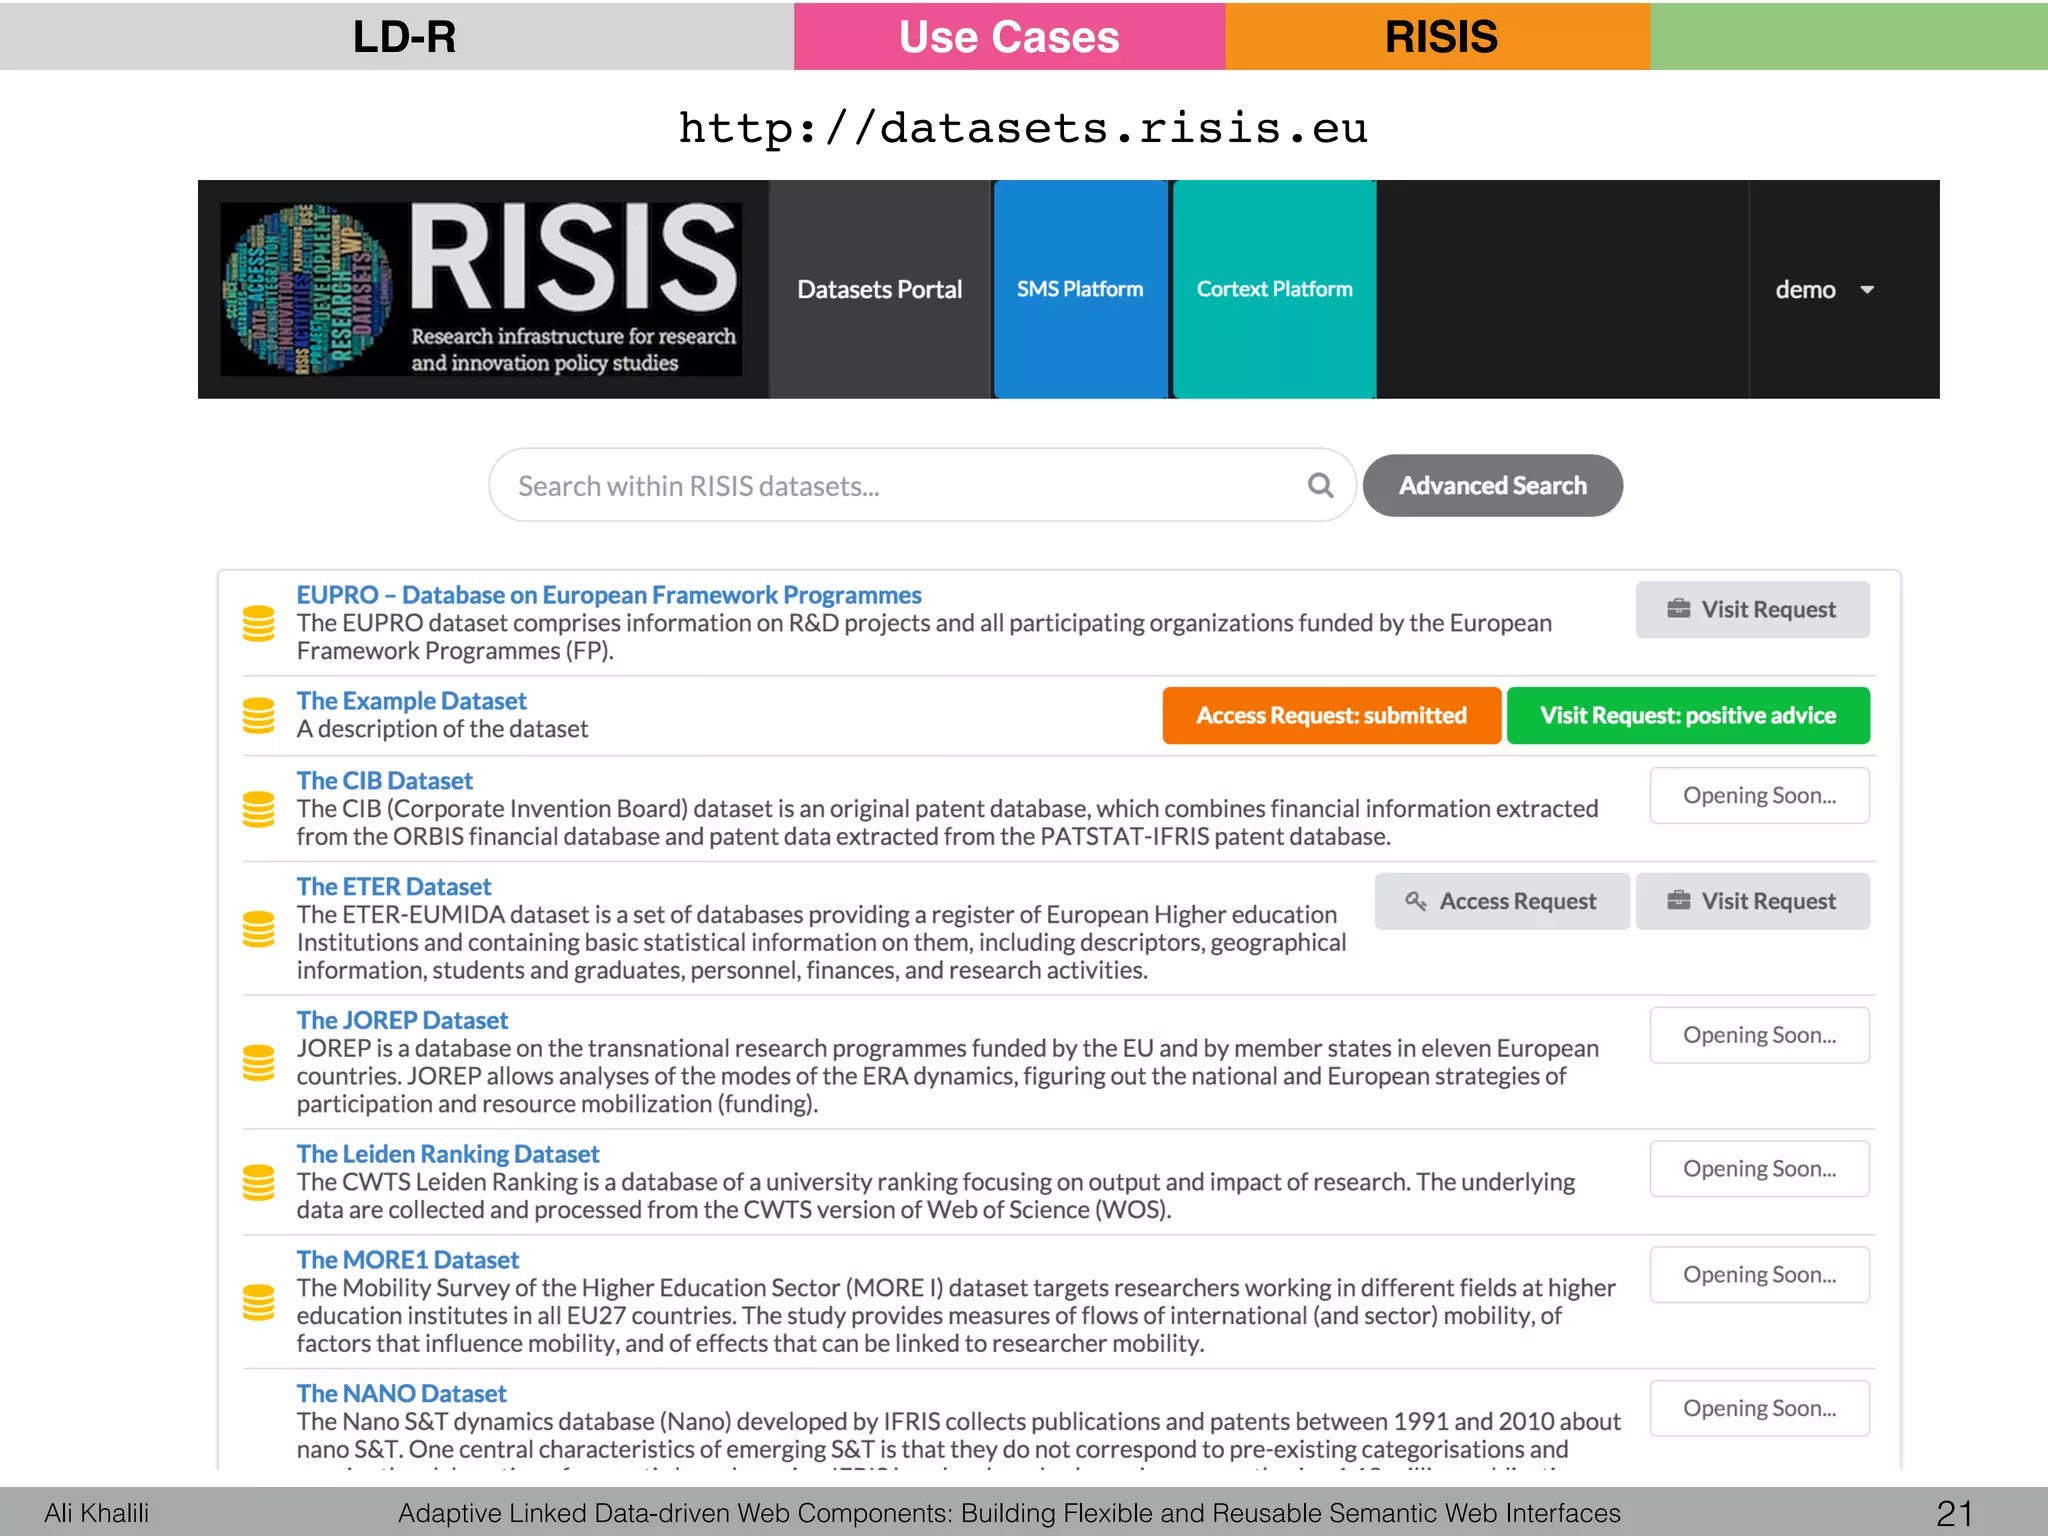
Task: Open The Leiden Ranking Dataset link
Action: pos(447,1154)
